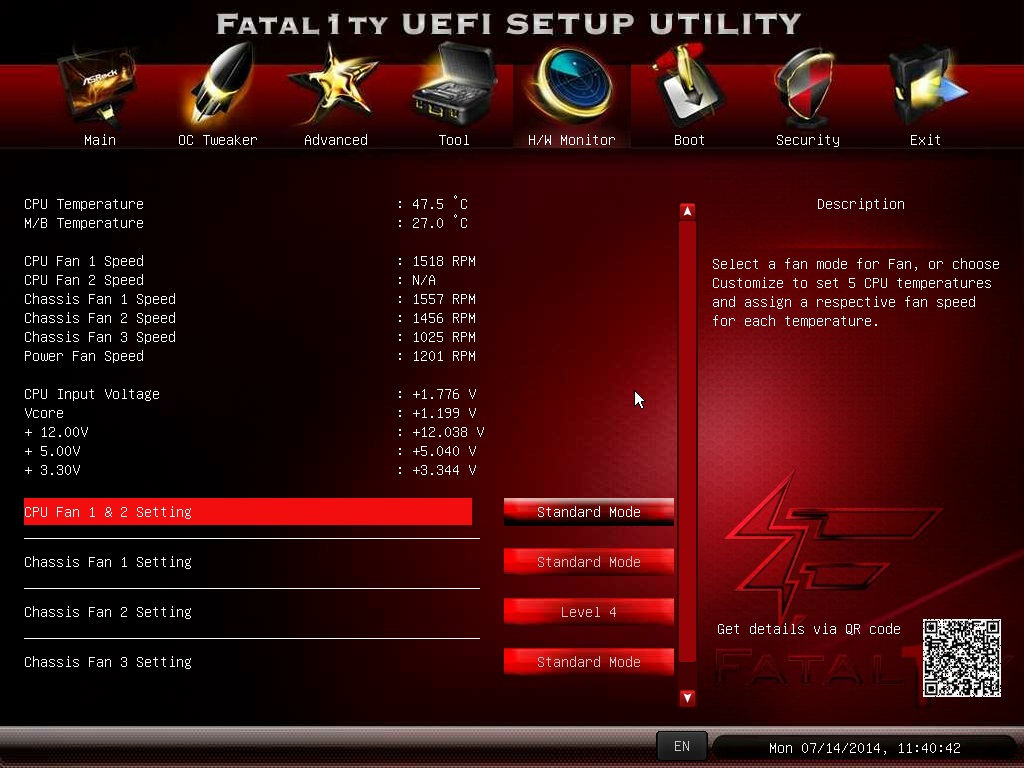Image resolution: width=1024 pixels, height=768 pixels.
Task: Click the 1025 RPM value
Action: coord(444,337)
